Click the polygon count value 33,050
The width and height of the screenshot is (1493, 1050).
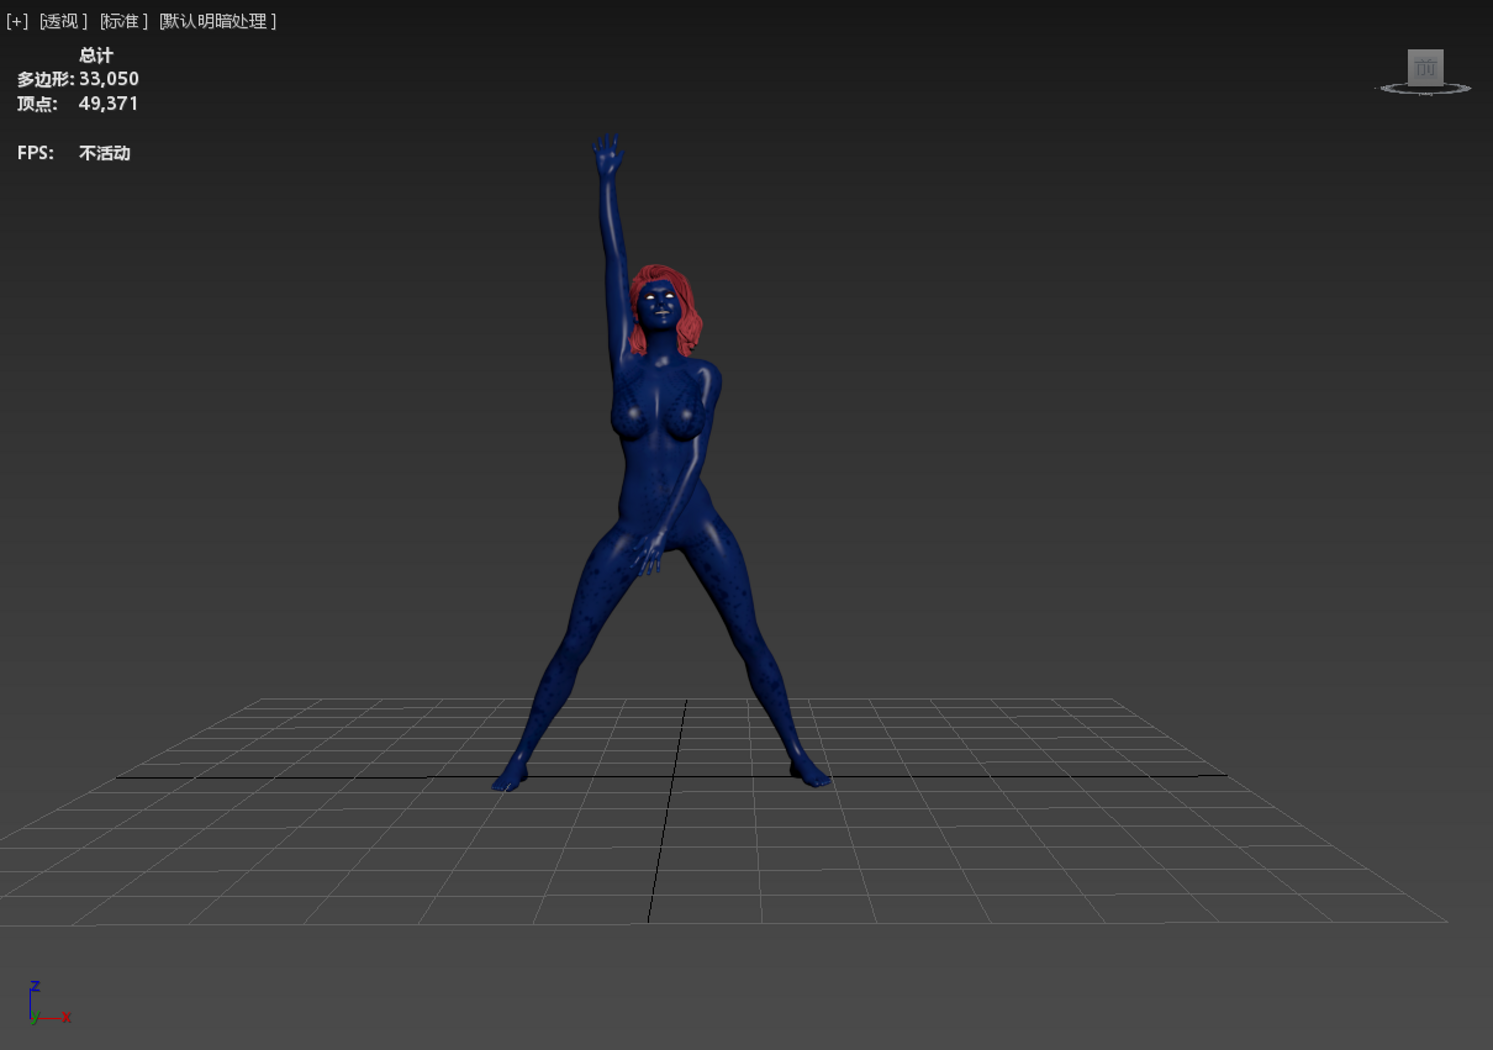109,79
